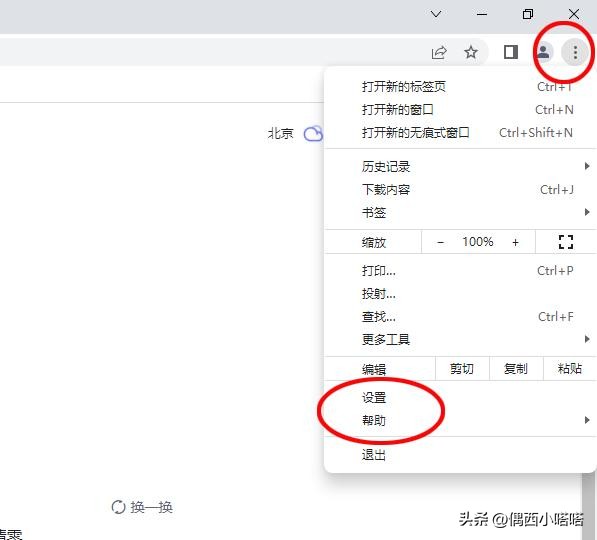Select 打开新的标签页 menu item
The height and width of the screenshot is (540, 597).
pyautogui.click(x=460, y=87)
